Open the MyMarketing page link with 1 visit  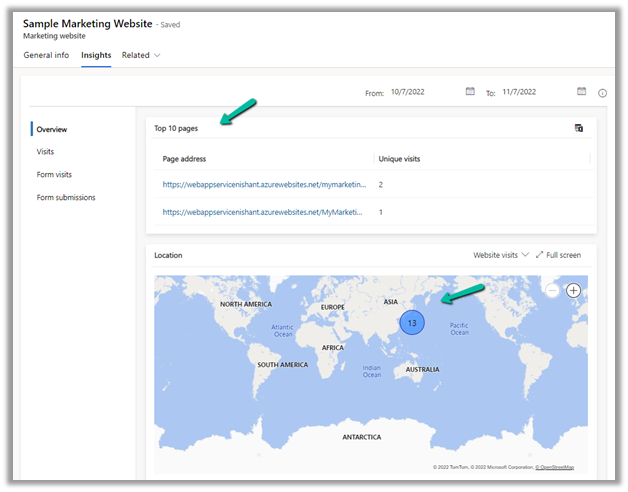[265, 212]
